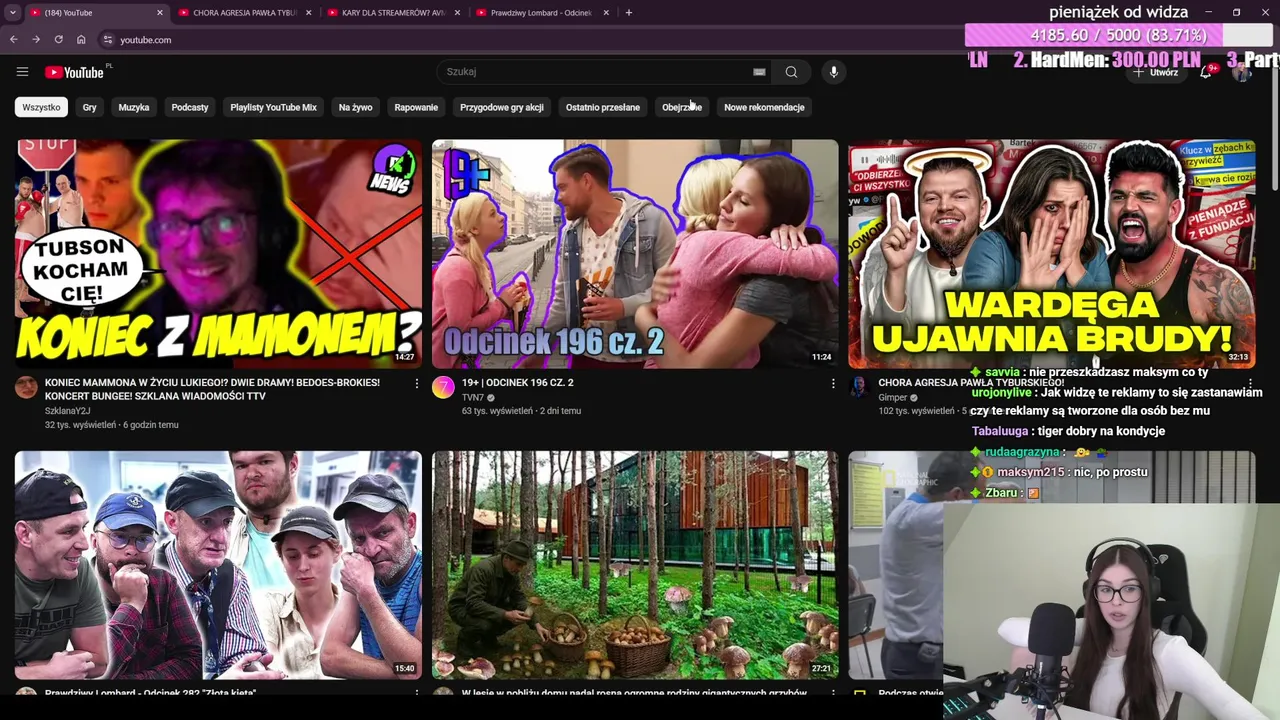The image size is (1280, 720).
Task: Open more options for KONIEC MAMMONA video
Action: click(x=417, y=384)
